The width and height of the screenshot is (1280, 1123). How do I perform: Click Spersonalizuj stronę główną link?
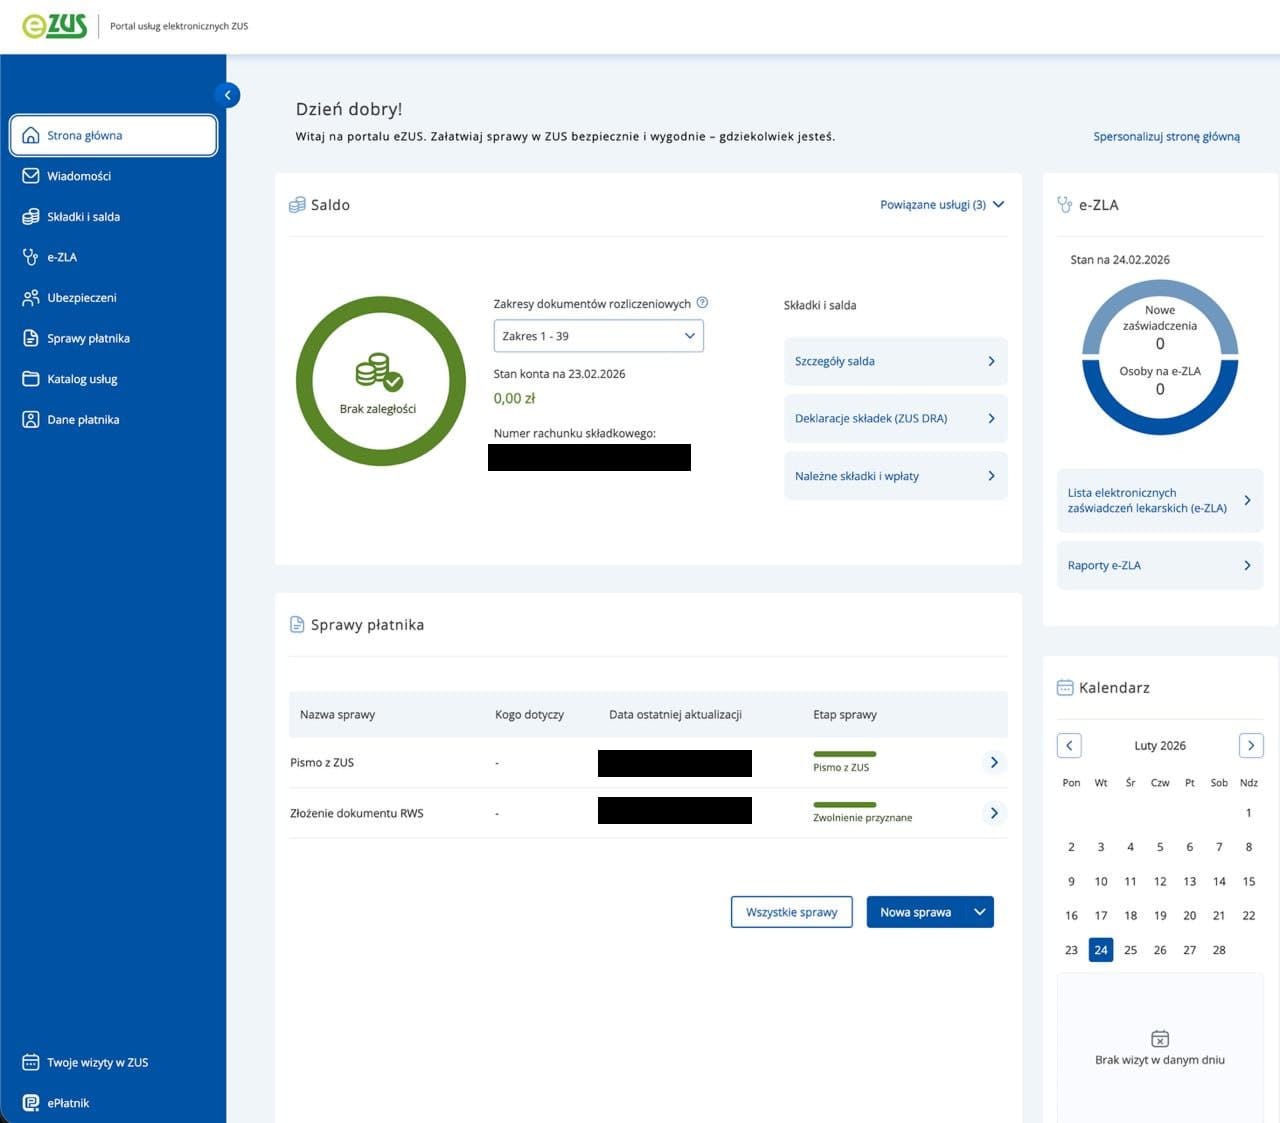point(1166,136)
